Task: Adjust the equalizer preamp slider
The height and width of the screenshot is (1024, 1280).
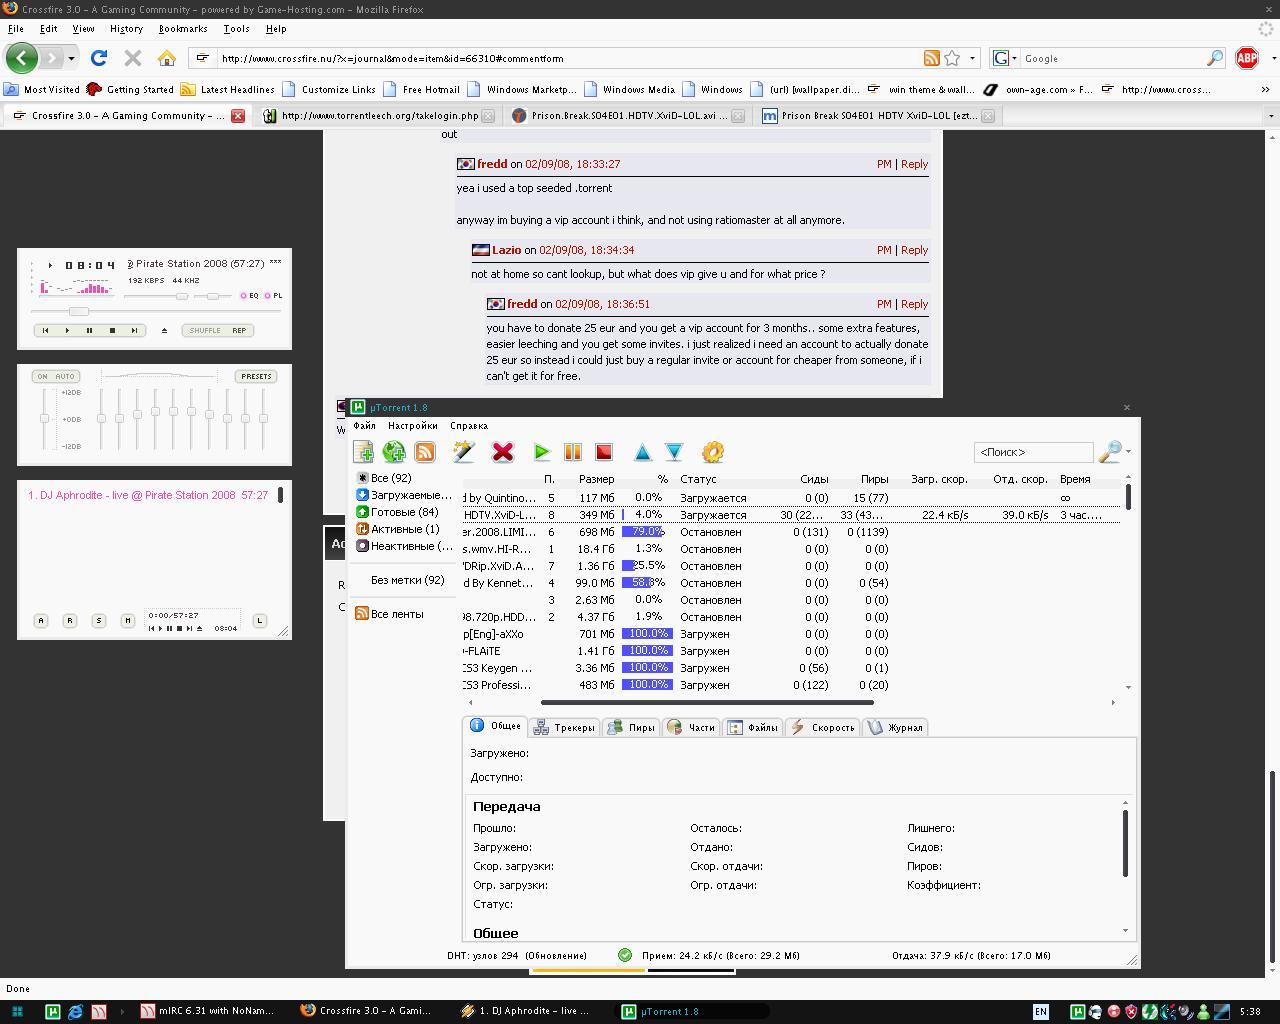Action: pos(44,418)
